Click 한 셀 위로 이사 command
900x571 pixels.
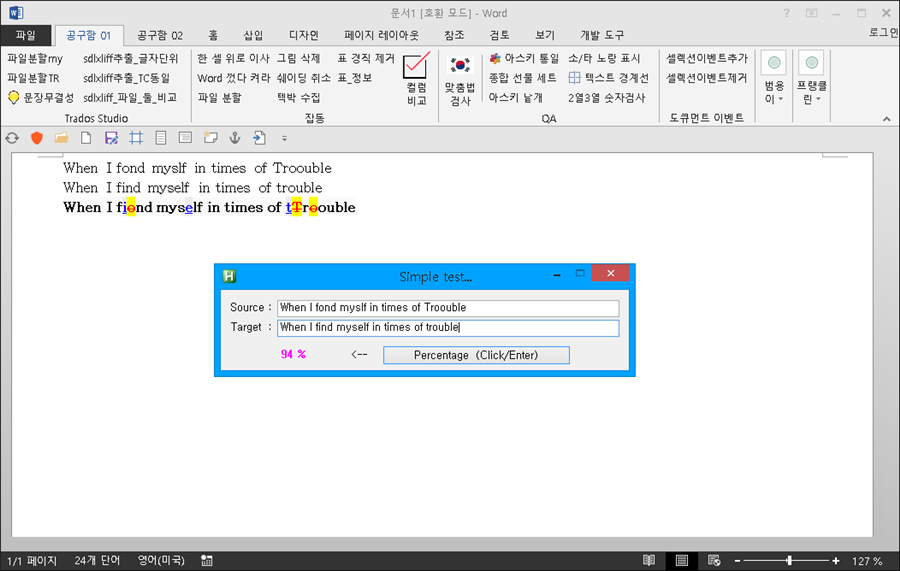(x=233, y=59)
